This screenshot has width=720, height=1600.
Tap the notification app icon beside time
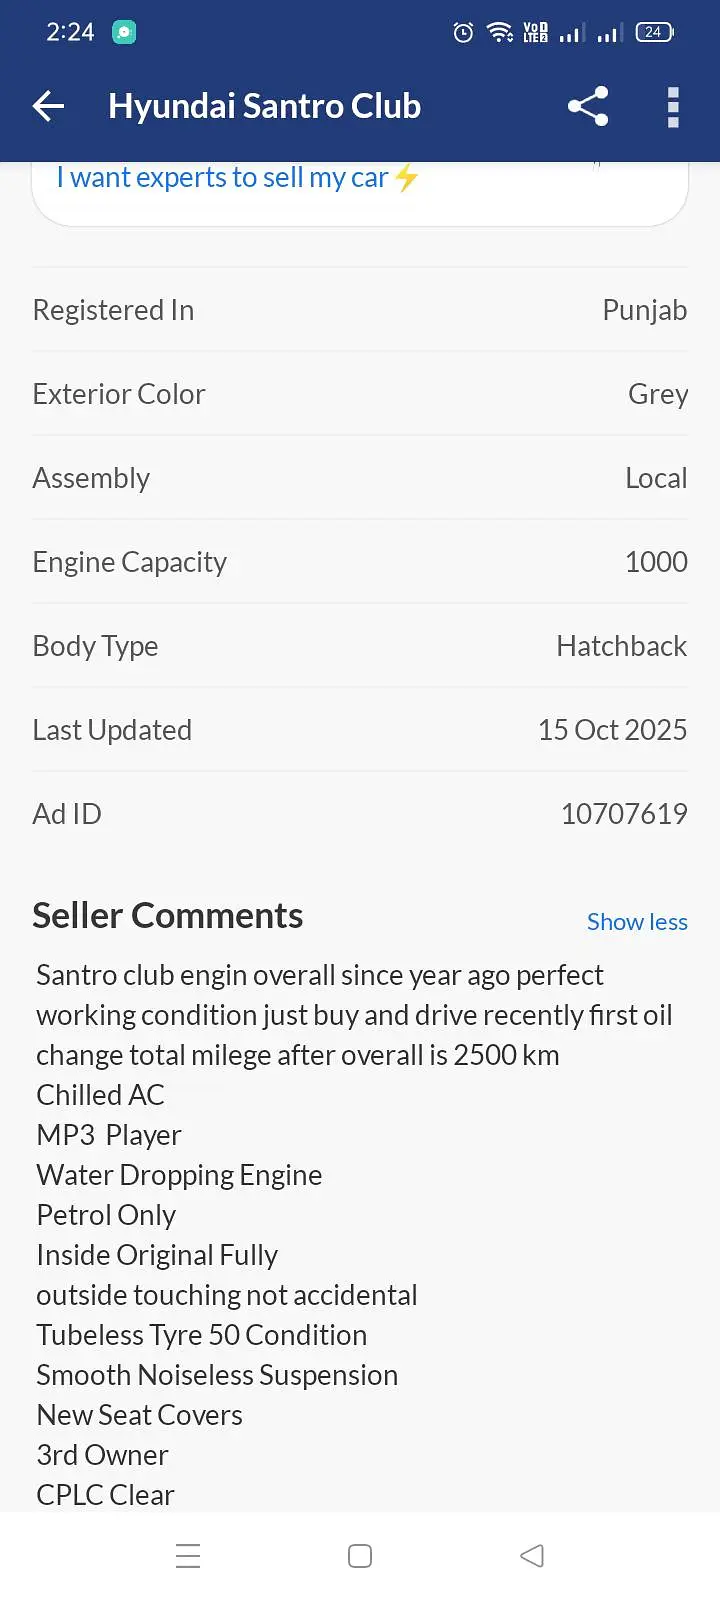tap(124, 33)
